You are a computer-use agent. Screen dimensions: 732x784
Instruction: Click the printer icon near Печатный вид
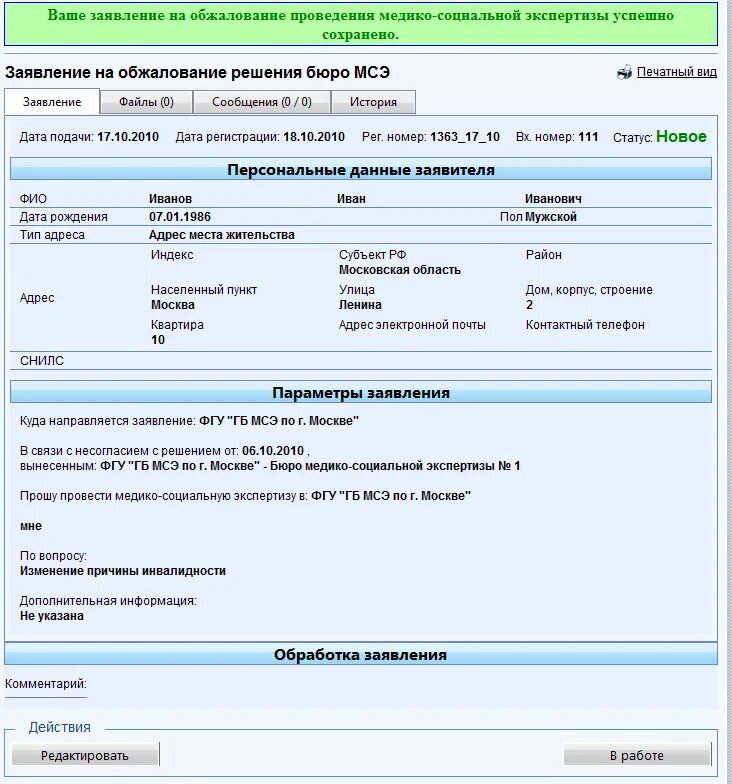point(624,72)
